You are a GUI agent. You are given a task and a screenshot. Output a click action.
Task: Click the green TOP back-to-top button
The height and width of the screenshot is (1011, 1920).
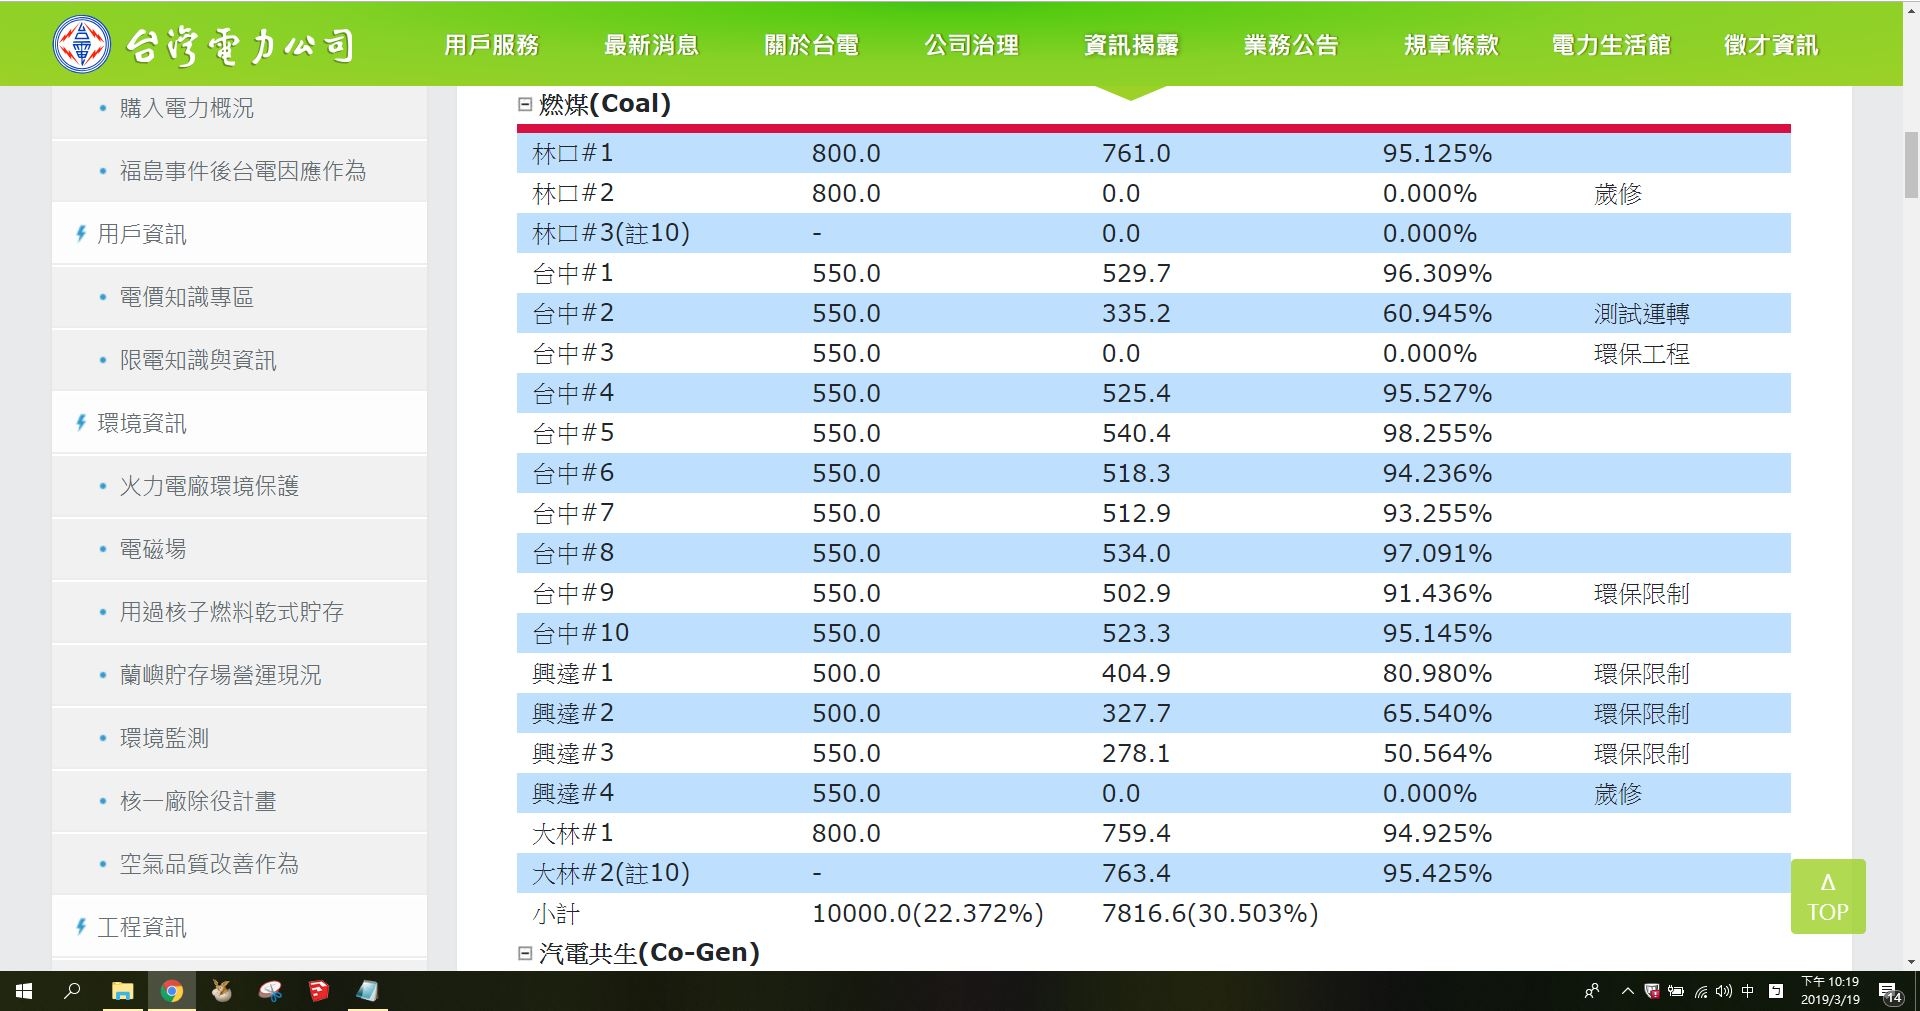[1828, 896]
